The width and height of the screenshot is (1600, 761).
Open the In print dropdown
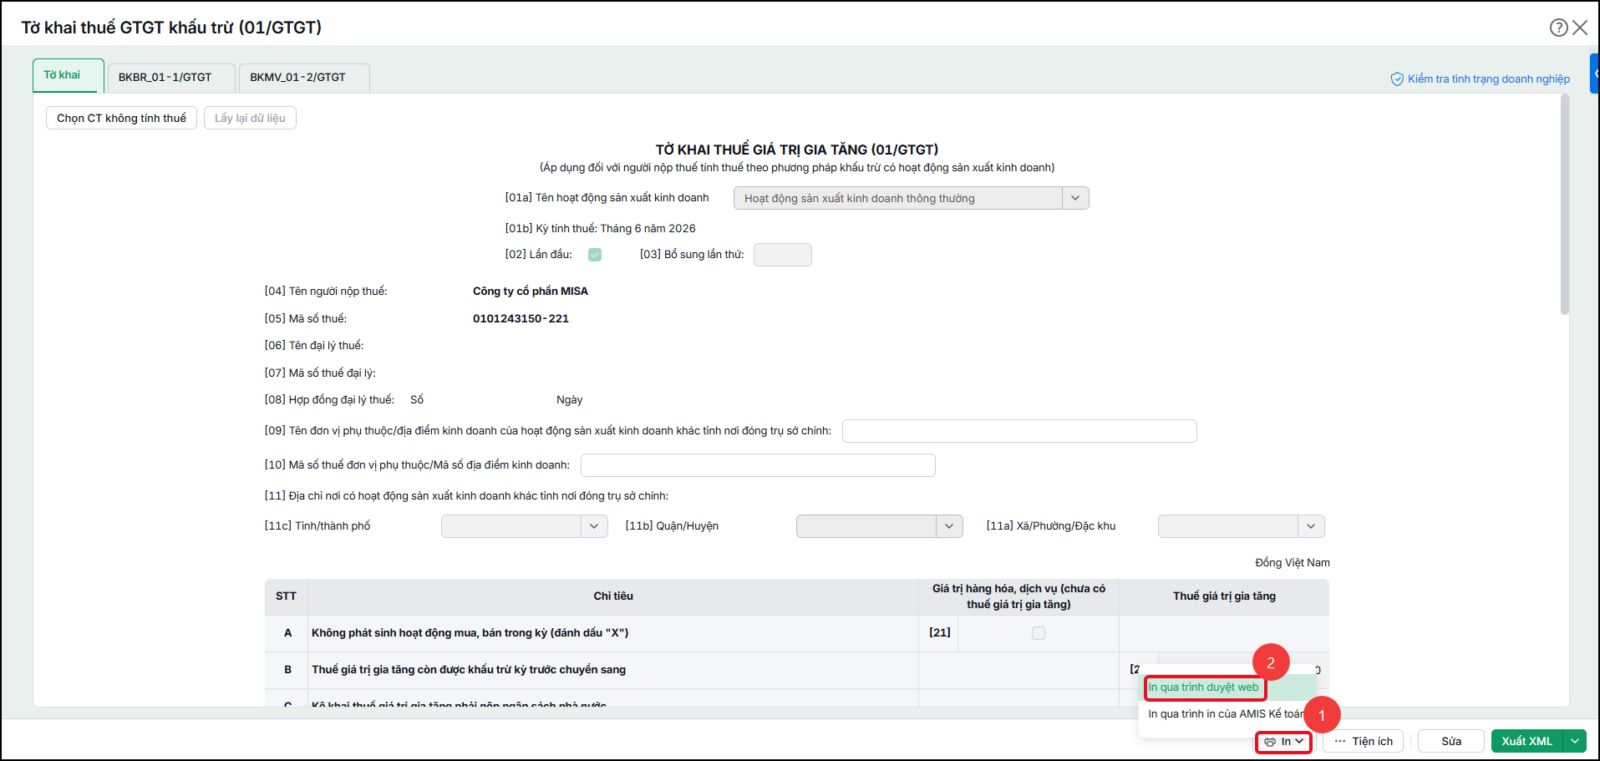coord(1283,742)
